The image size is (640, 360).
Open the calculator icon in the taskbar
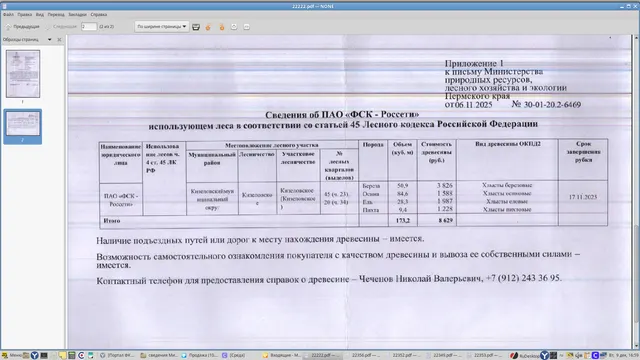point(71,356)
